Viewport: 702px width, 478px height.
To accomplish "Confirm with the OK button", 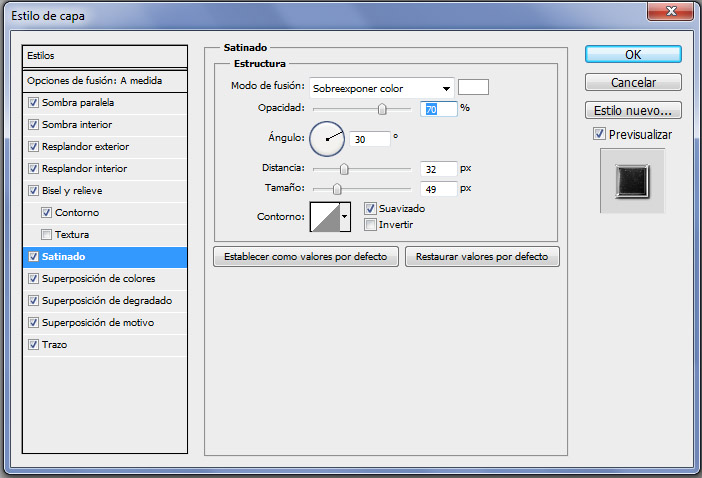I will [633, 54].
